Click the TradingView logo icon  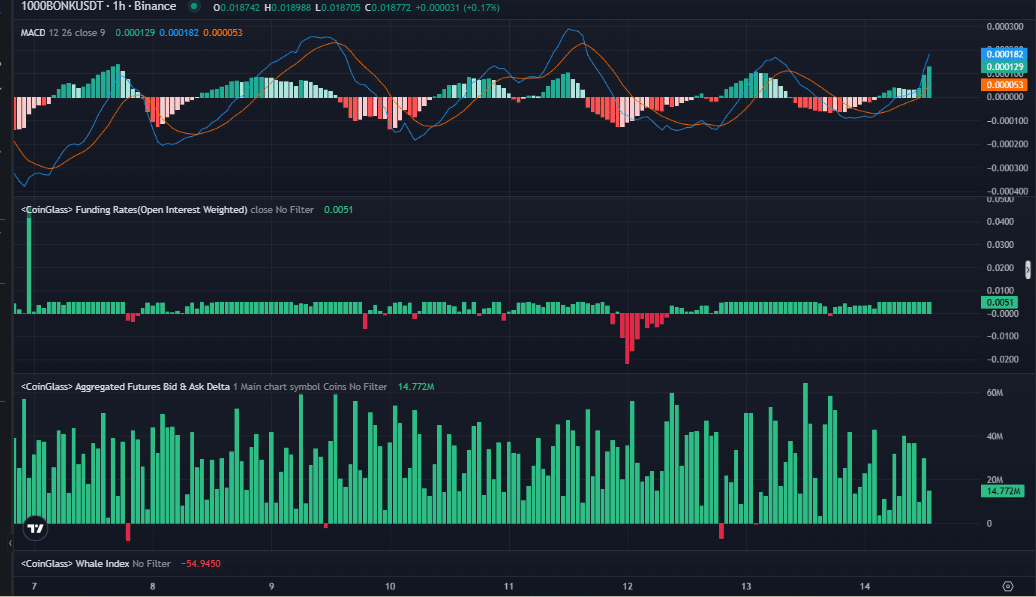(x=35, y=527)
